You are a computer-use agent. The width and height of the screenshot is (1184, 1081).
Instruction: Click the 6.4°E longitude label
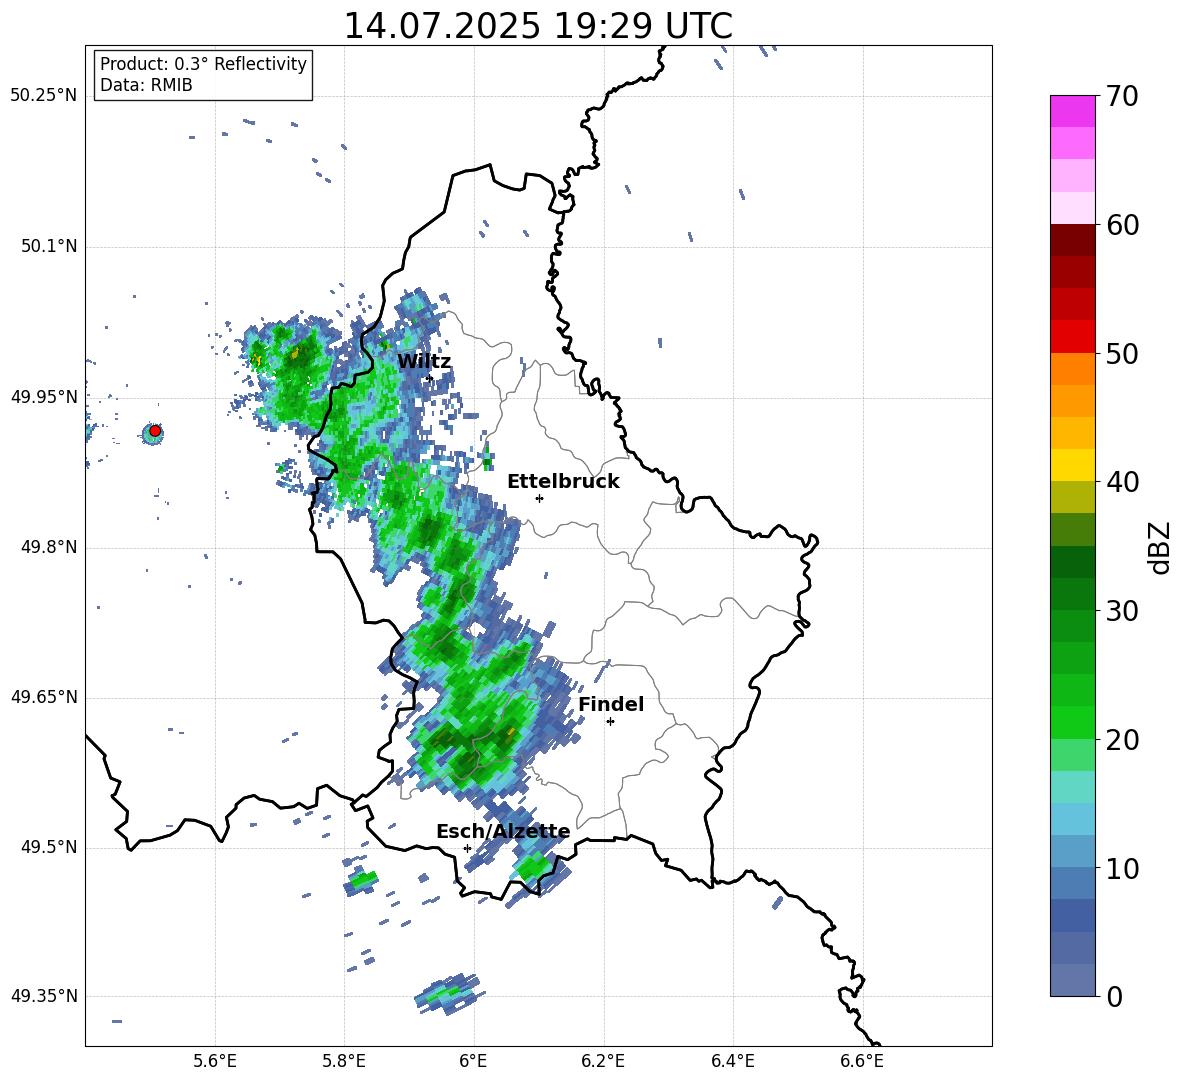732,1062
